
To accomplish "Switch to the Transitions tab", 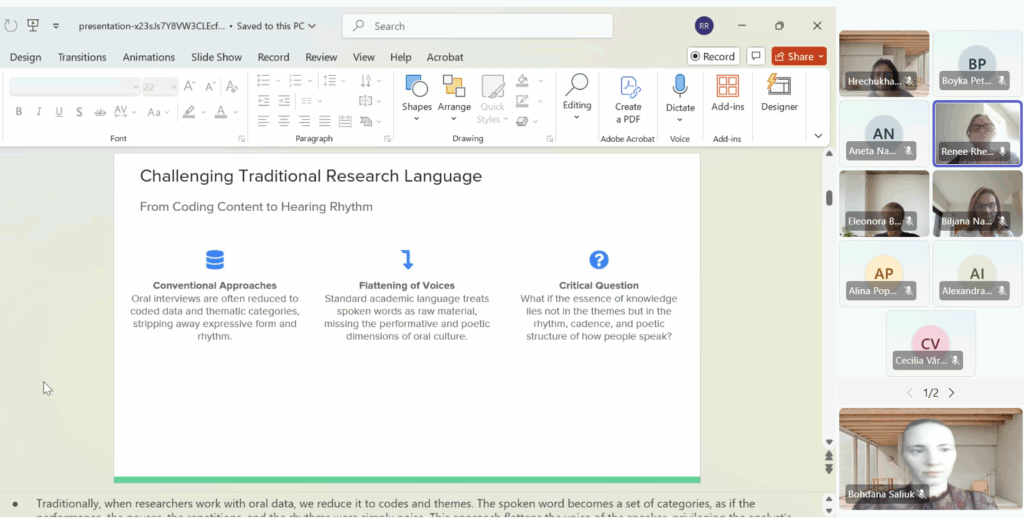I will pos(82,57).
